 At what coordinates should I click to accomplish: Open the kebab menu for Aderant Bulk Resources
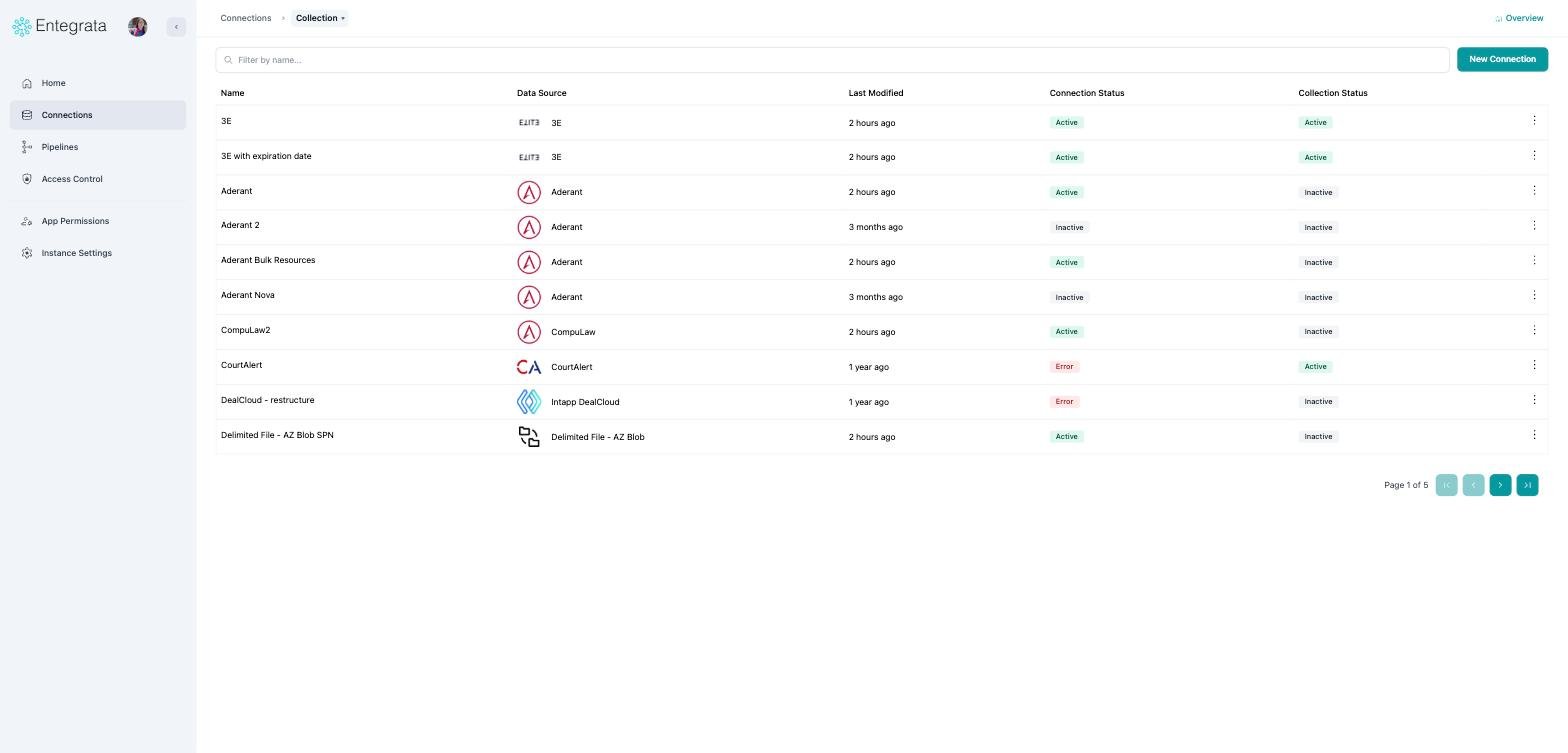1534,260
